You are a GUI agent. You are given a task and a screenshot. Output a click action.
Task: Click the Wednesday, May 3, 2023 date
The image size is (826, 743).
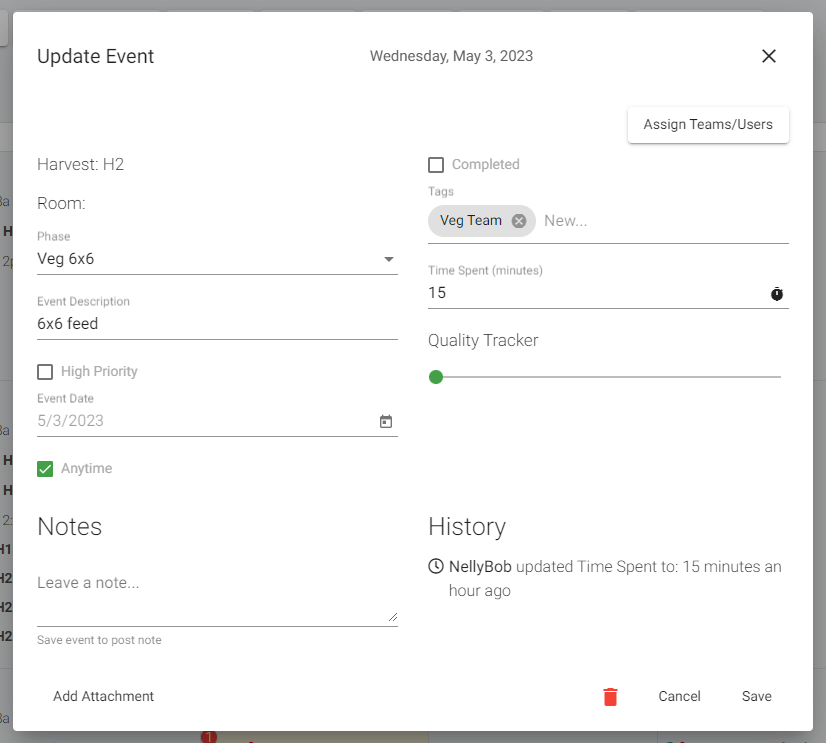451,56
